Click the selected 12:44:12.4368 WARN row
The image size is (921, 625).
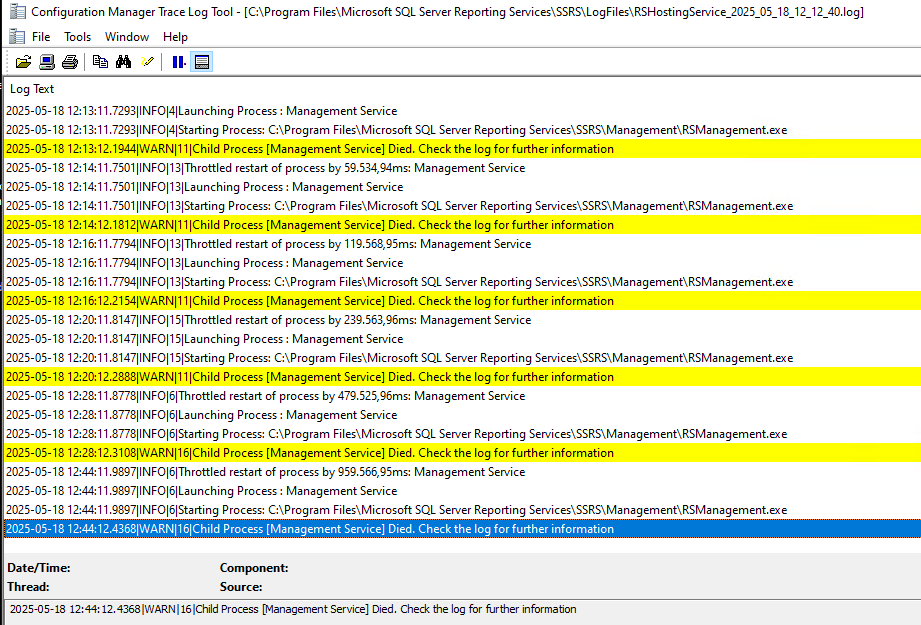pyautogui.click(x=462, y=529)
